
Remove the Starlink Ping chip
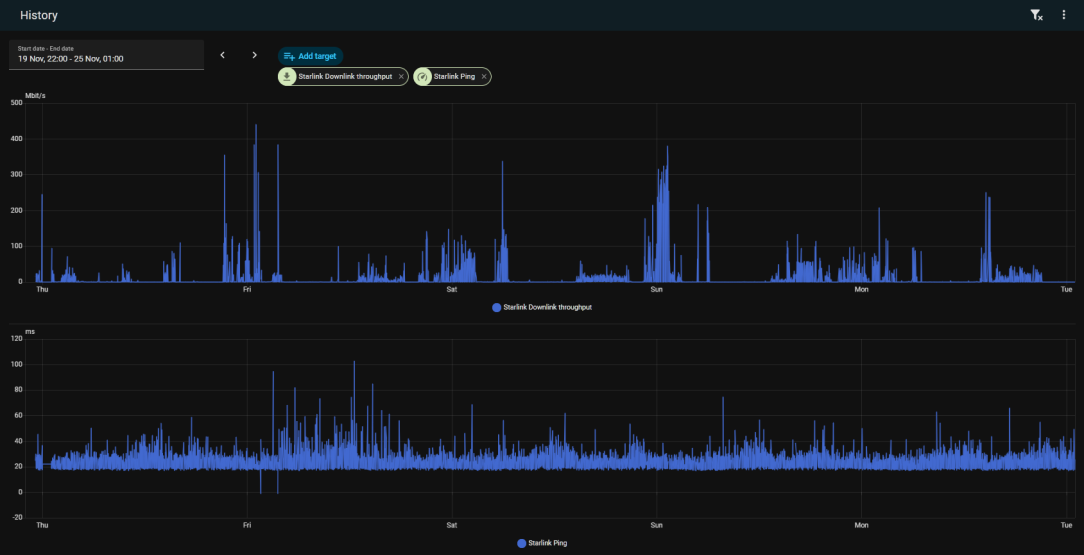click(x=484, y=77)
